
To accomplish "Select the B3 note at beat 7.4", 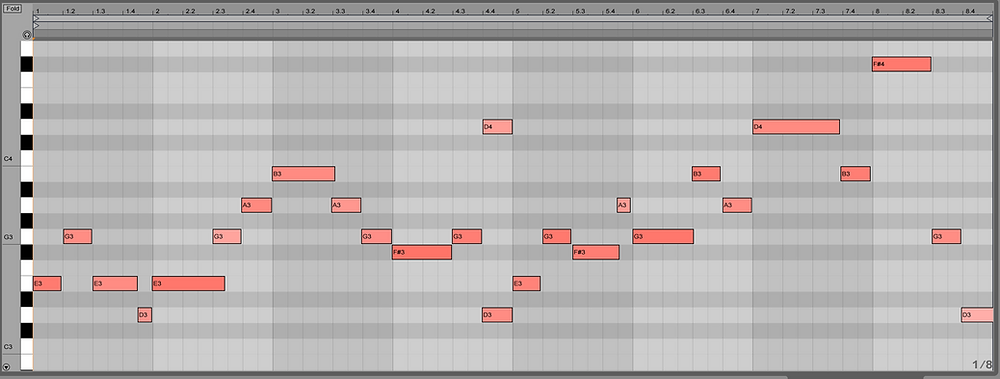I will (x=856, y=174).
